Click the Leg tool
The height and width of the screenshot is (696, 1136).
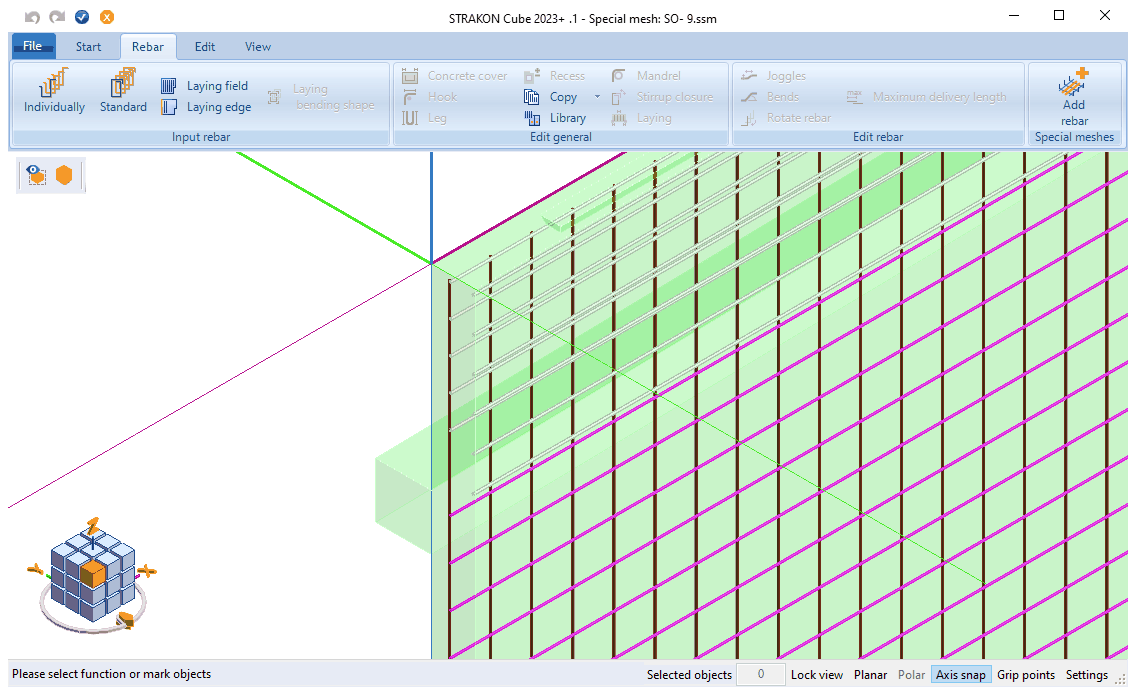[425, 118]
